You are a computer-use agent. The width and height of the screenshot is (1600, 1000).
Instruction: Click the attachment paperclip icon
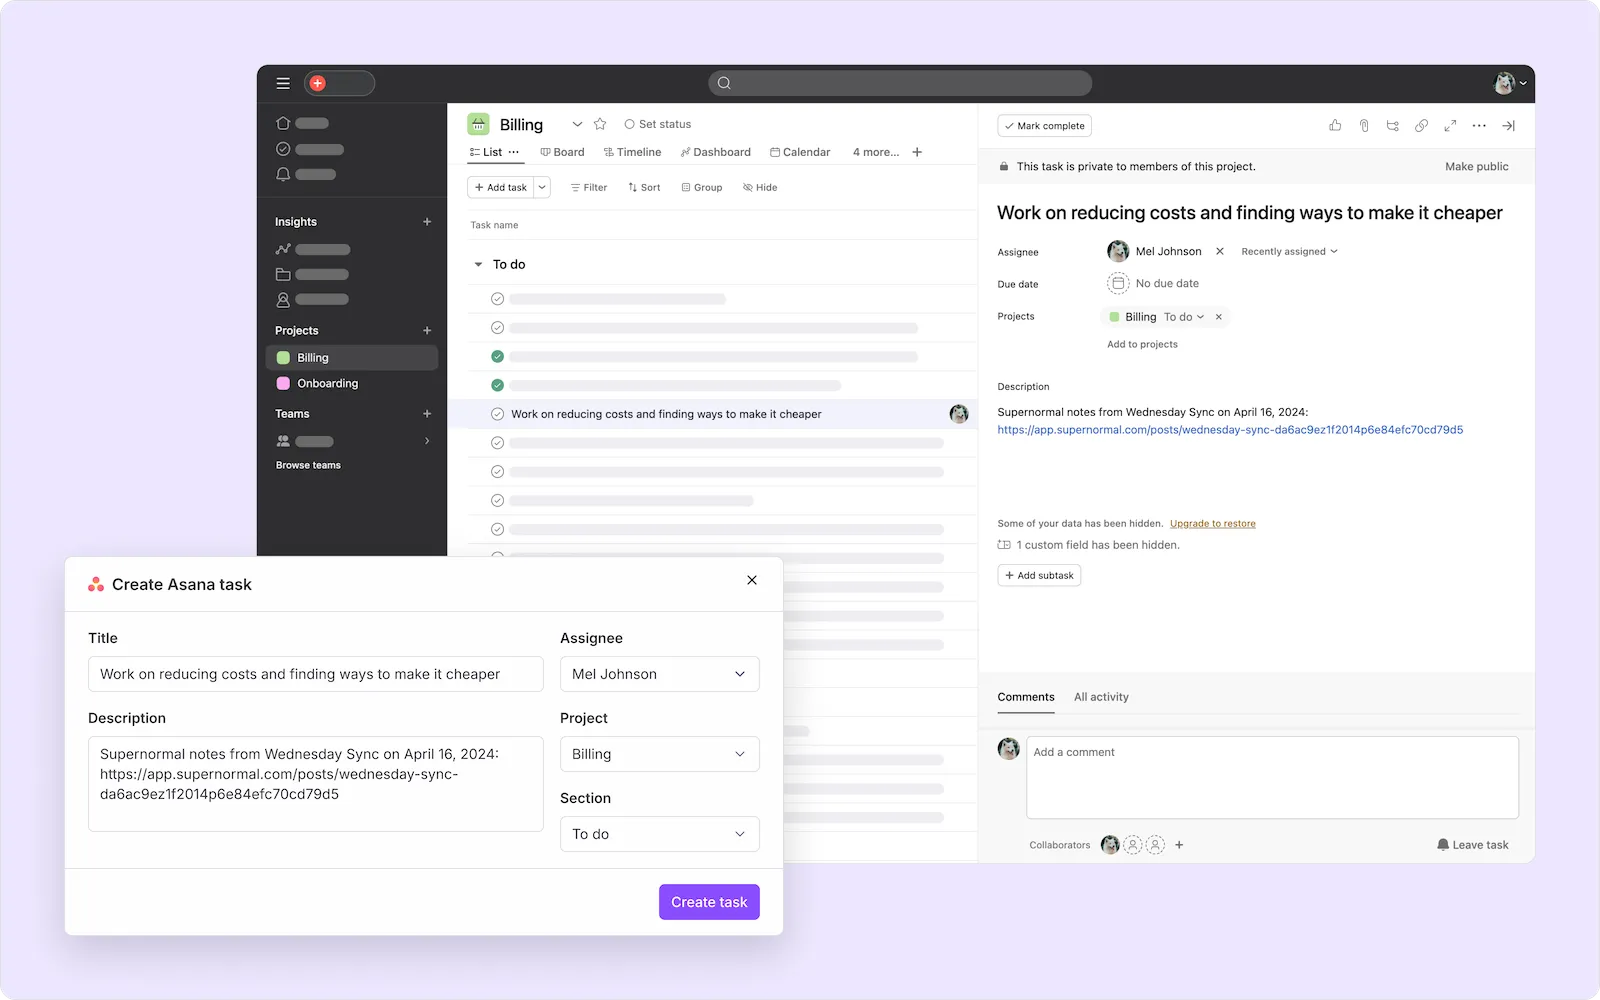pyautogui.click(x=1364, y=126)
